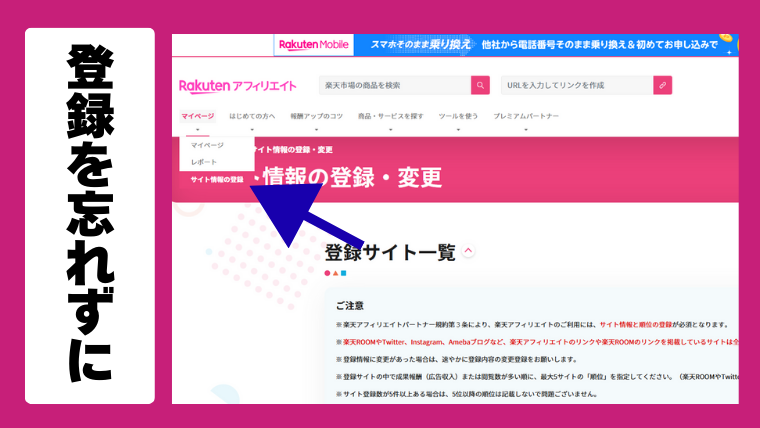This screenshot has width=760, height=428.
Task: Click the Rakuten Mobile banner logo
Action: click(313, 45)
